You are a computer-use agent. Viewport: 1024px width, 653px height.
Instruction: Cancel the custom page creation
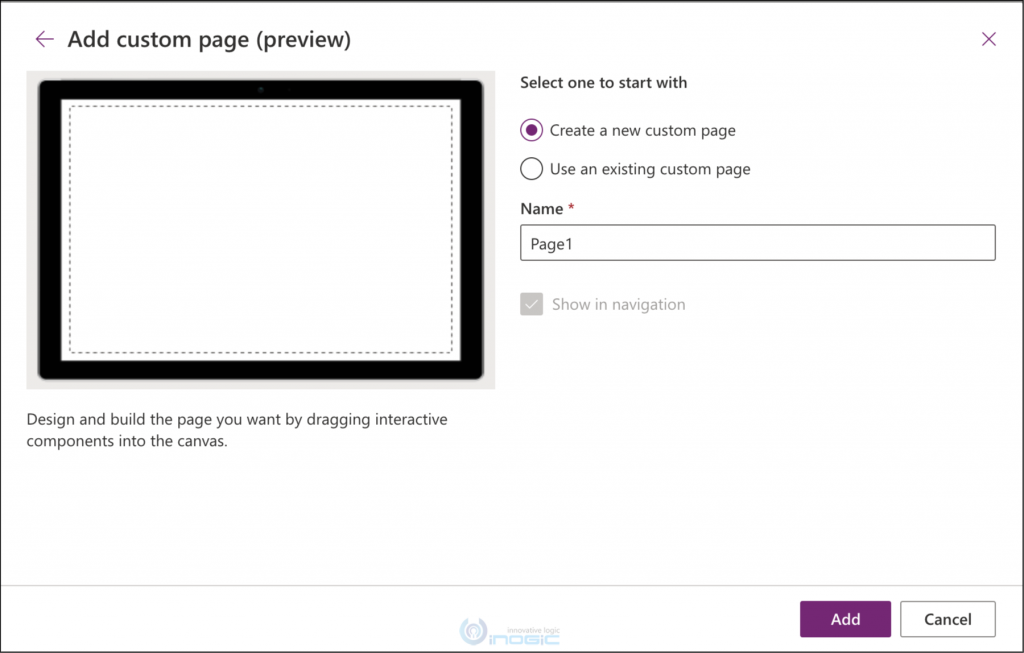(947, 618)
